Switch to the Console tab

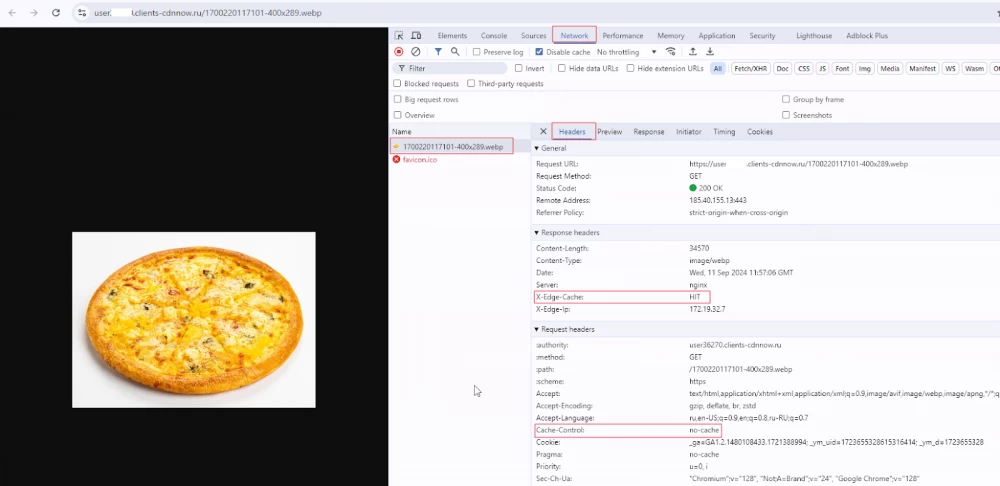pyautogui.click(x=493, y=35)
